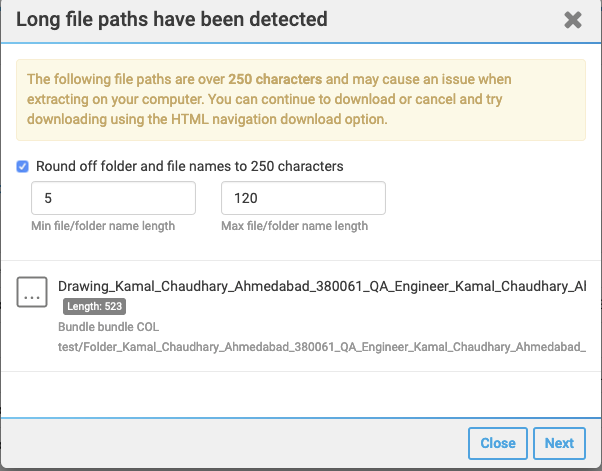Click the empty footer area left of Close

(230, 443)
